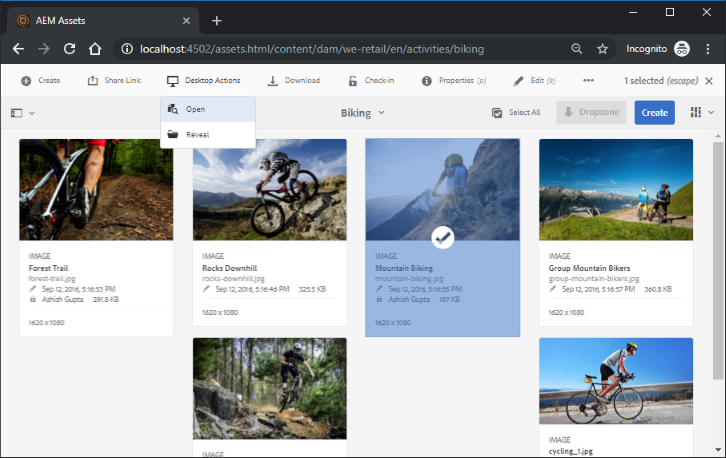Click the cycling_1.jpg title text
This screenshot has width=726, height=458.
[x=570, y=451]
